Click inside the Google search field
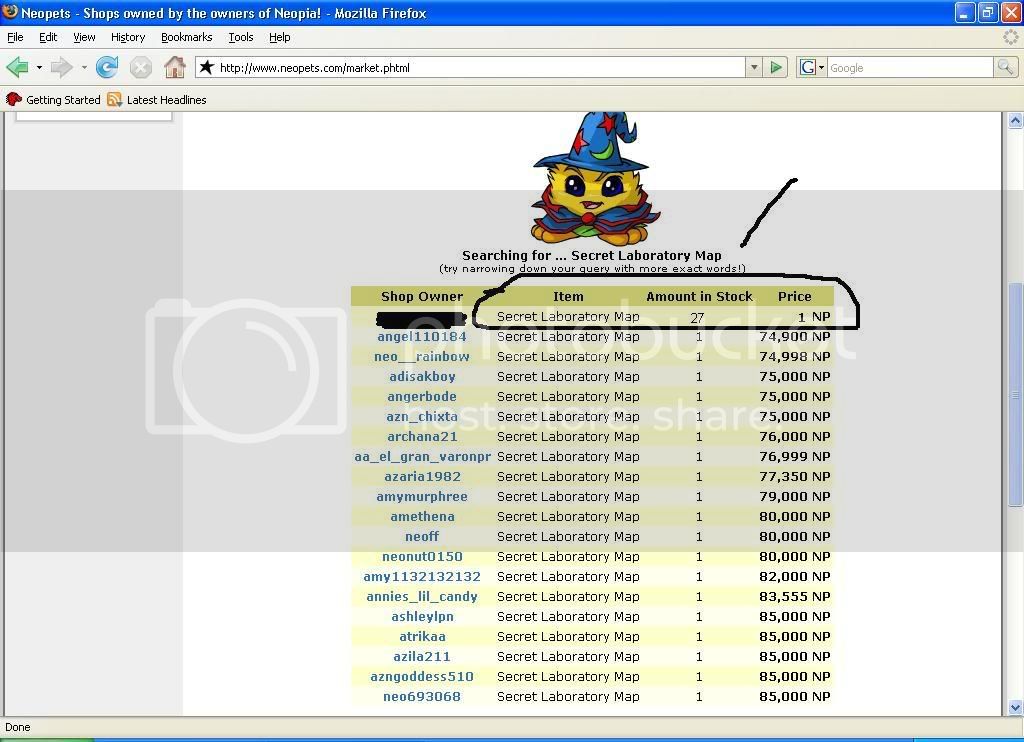The image size is (1024, 742). 908,68
